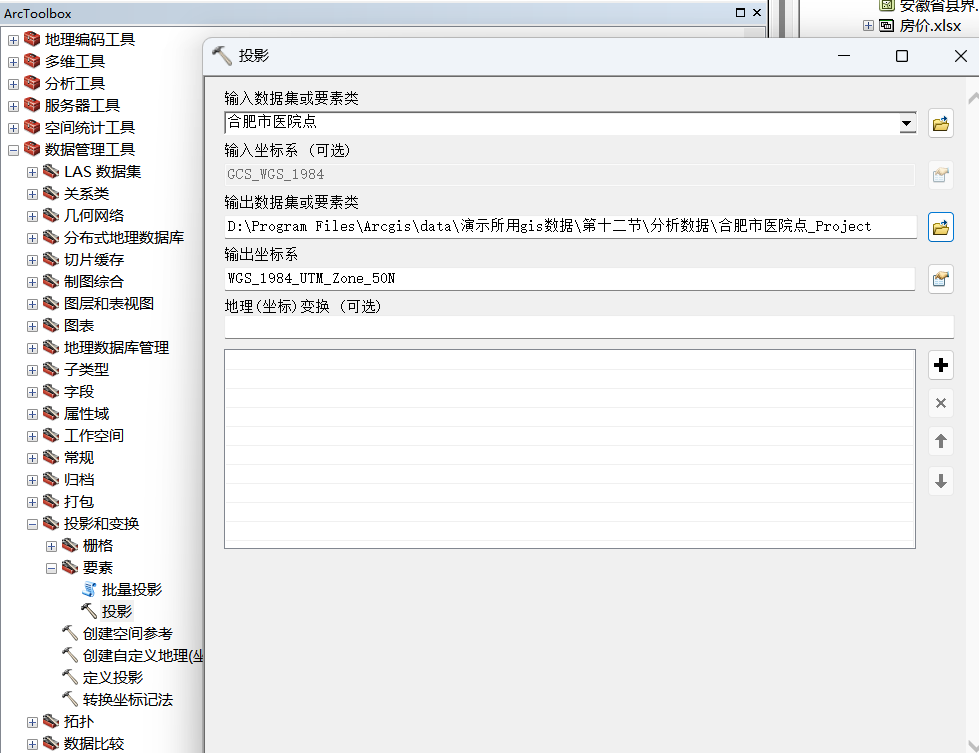Image resolution: width=979 pixels, height=753 pixels.
Task: Click the 子类型 toolset icon
Action: 51,369
